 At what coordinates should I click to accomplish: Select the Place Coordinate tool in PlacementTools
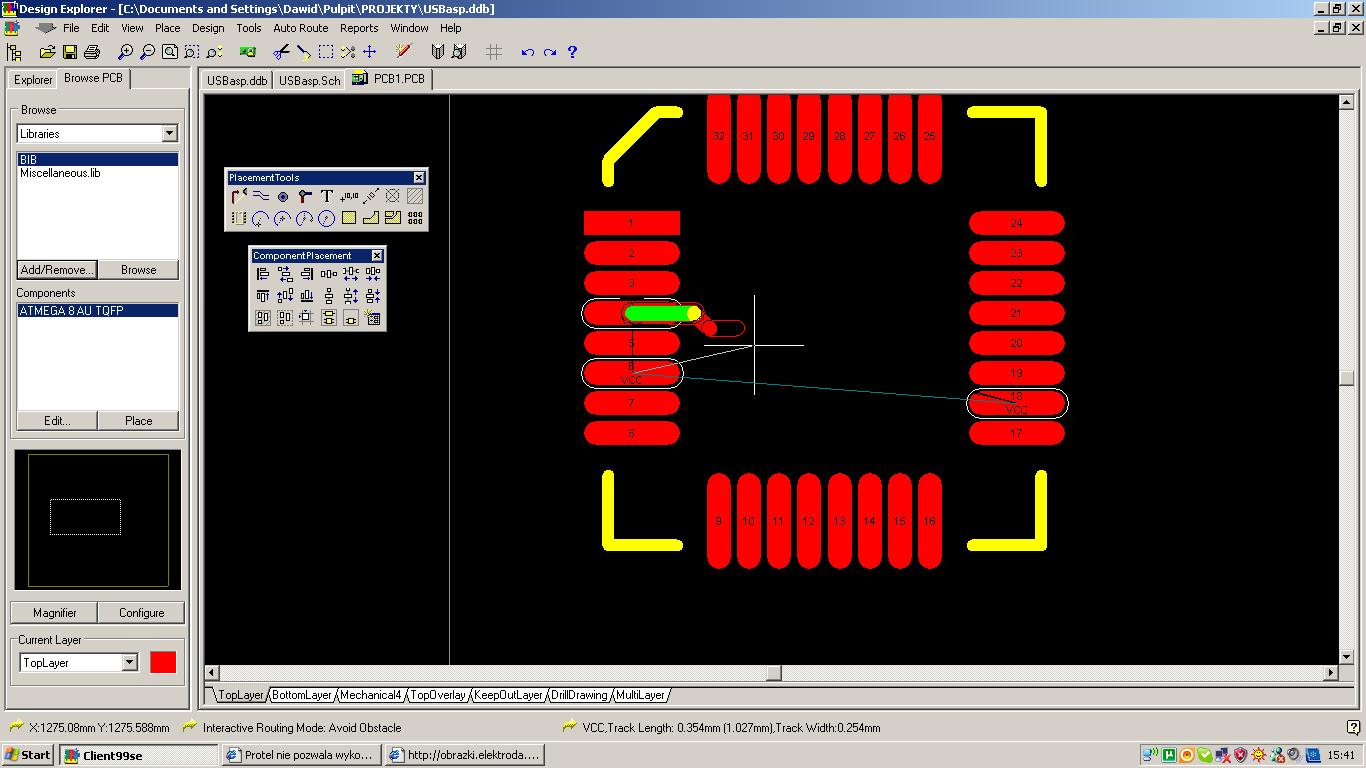(x=349, y=196)
